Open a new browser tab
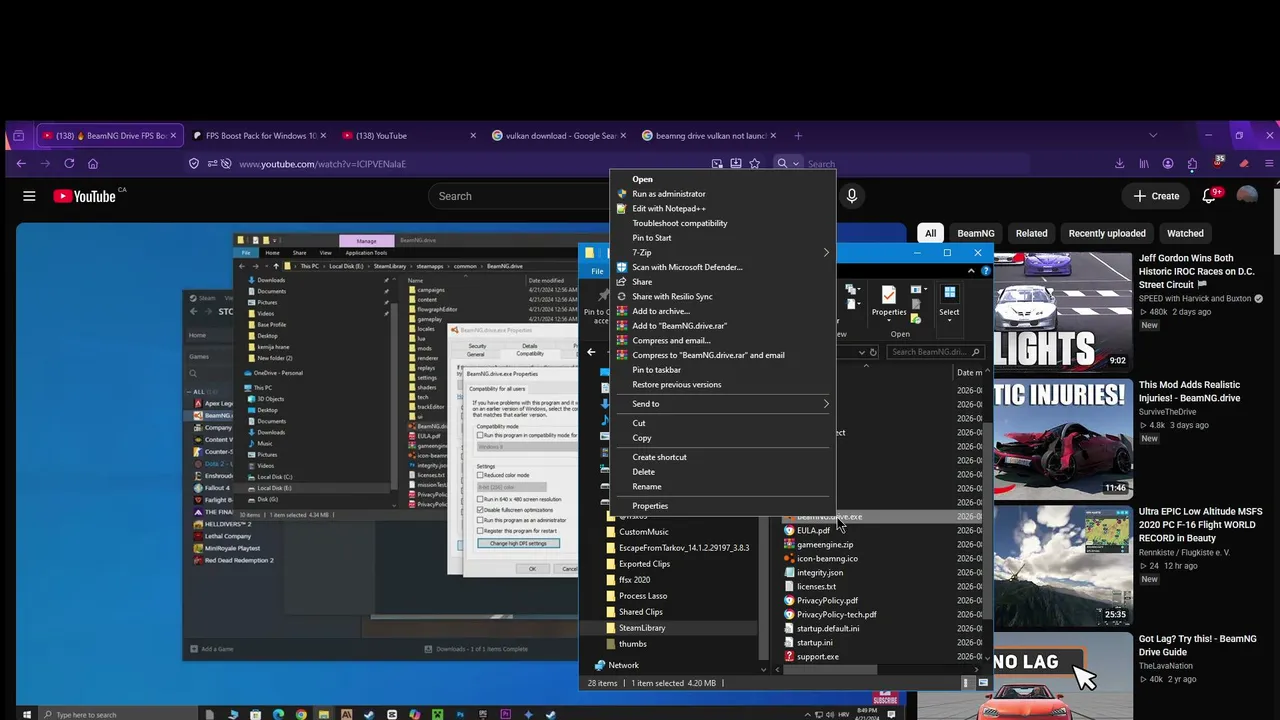This screenshot has height=720, width=1280. (x=798, y=136)
